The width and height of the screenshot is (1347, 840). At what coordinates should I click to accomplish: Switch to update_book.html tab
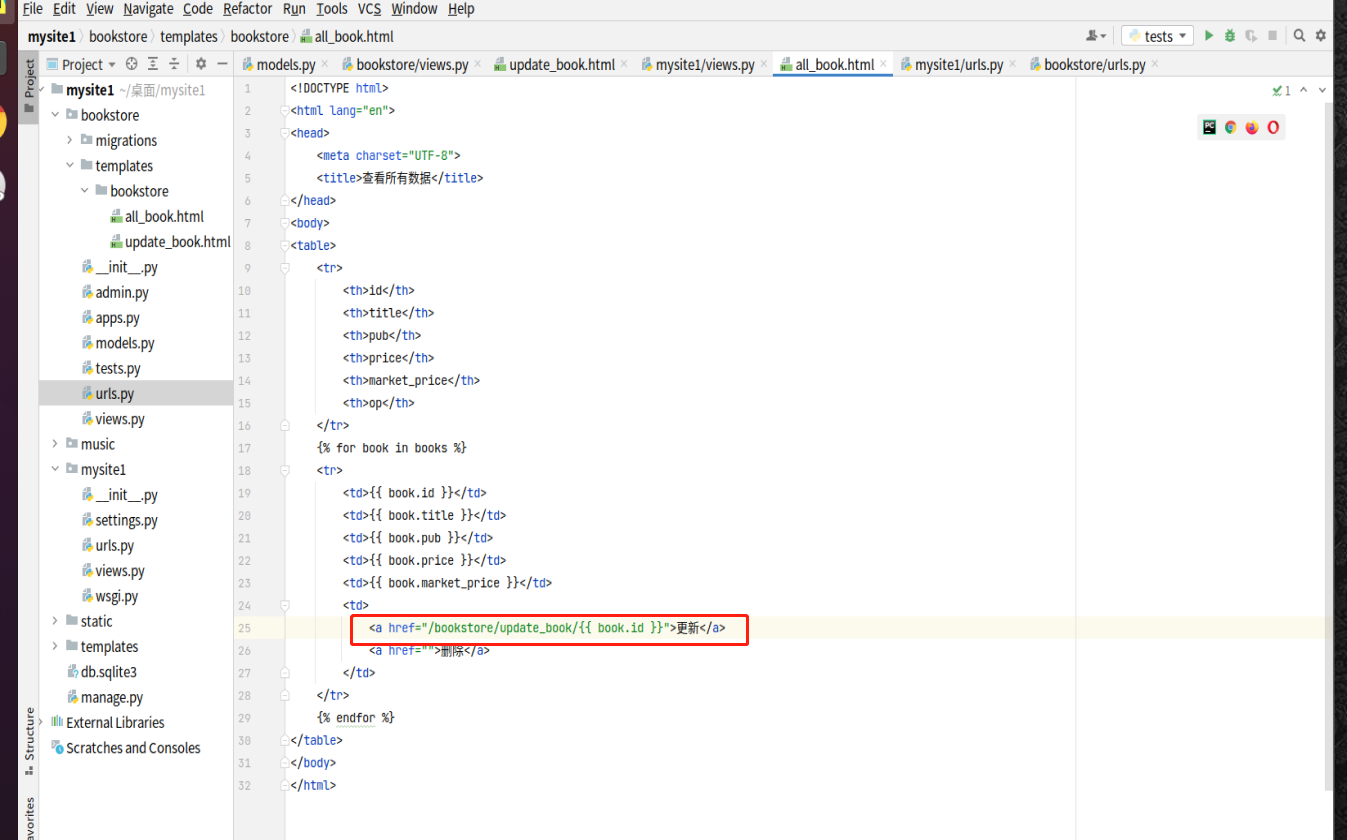561,64
